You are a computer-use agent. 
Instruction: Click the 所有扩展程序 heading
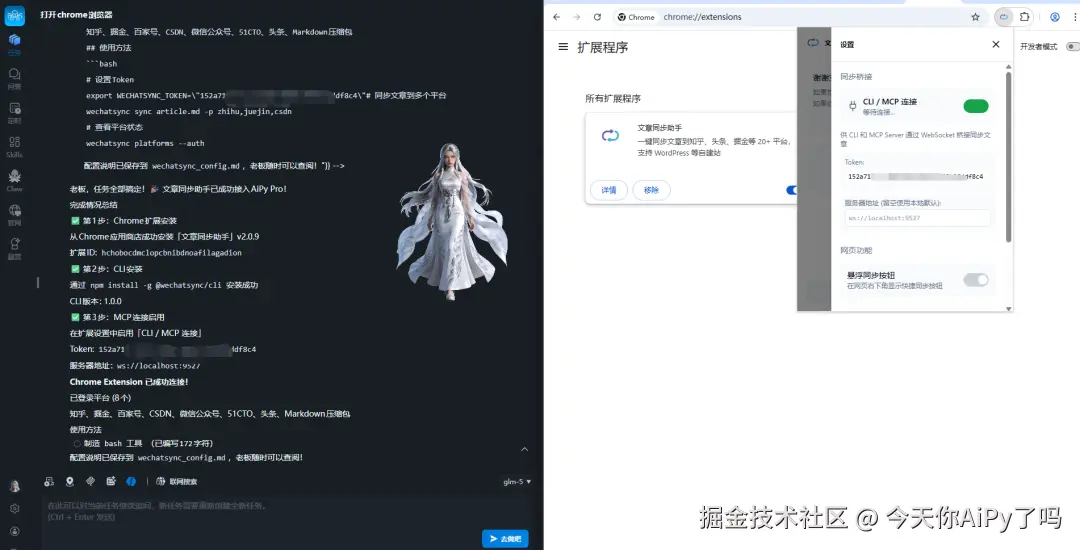613,98
